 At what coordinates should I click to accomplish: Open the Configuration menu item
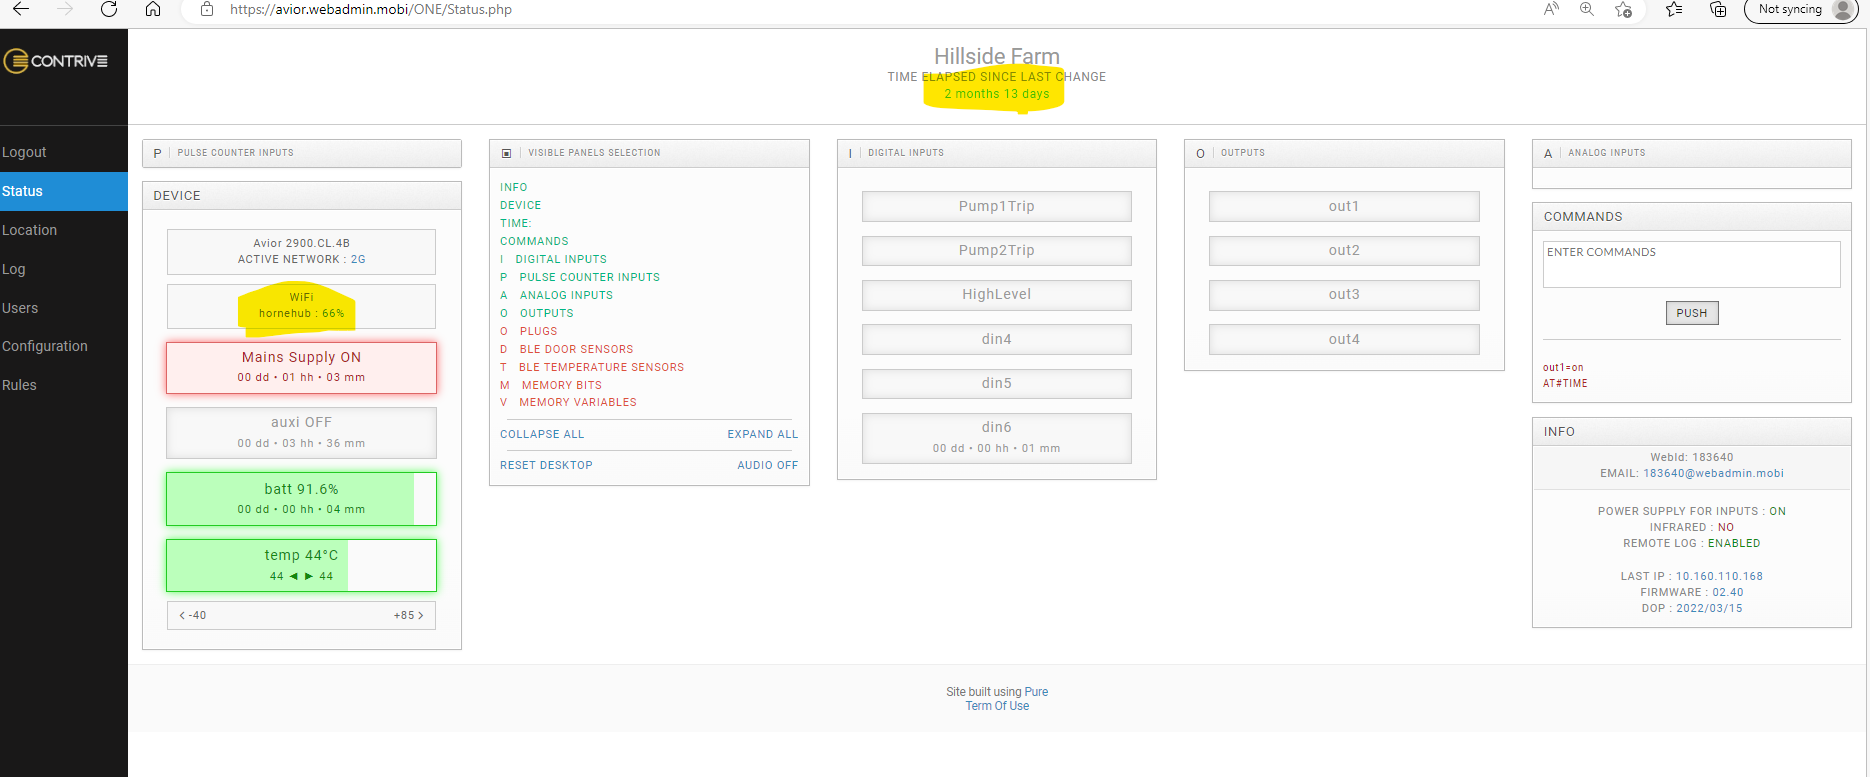pos(45,346)
